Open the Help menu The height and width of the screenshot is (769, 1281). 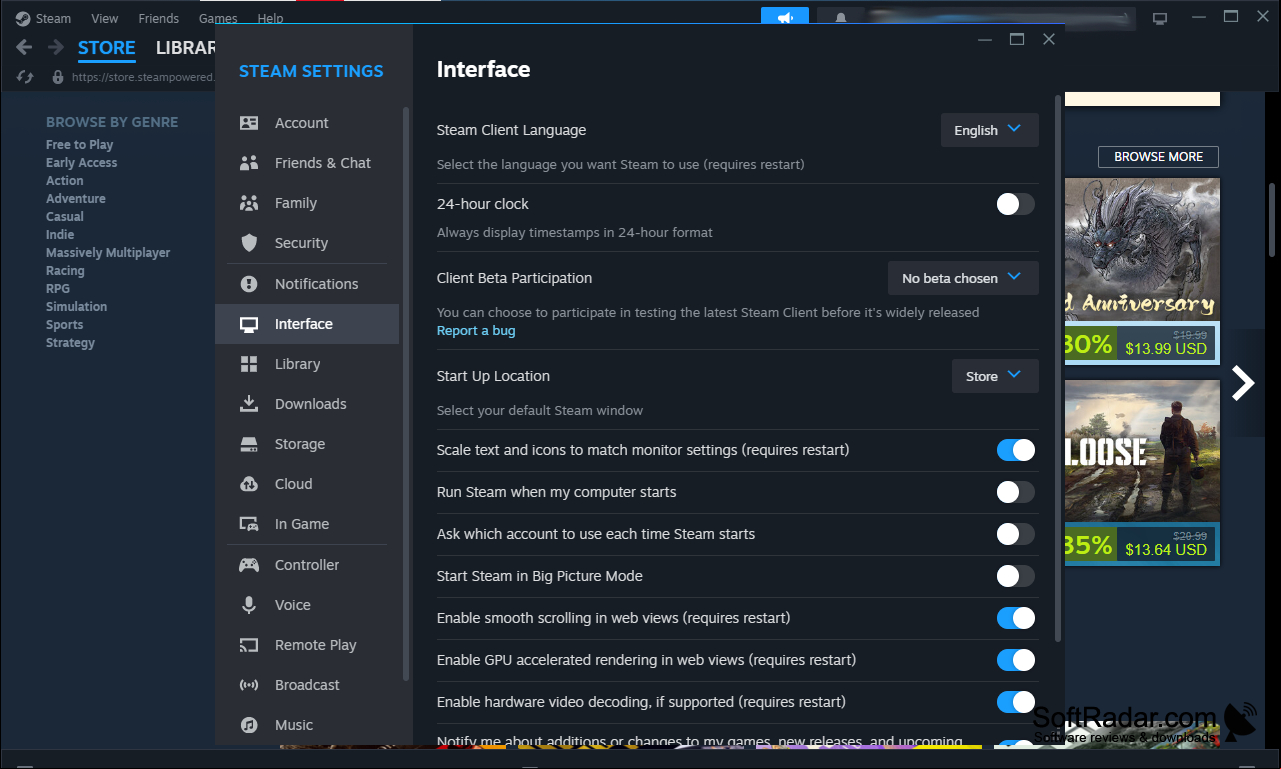tap(270, 18)
